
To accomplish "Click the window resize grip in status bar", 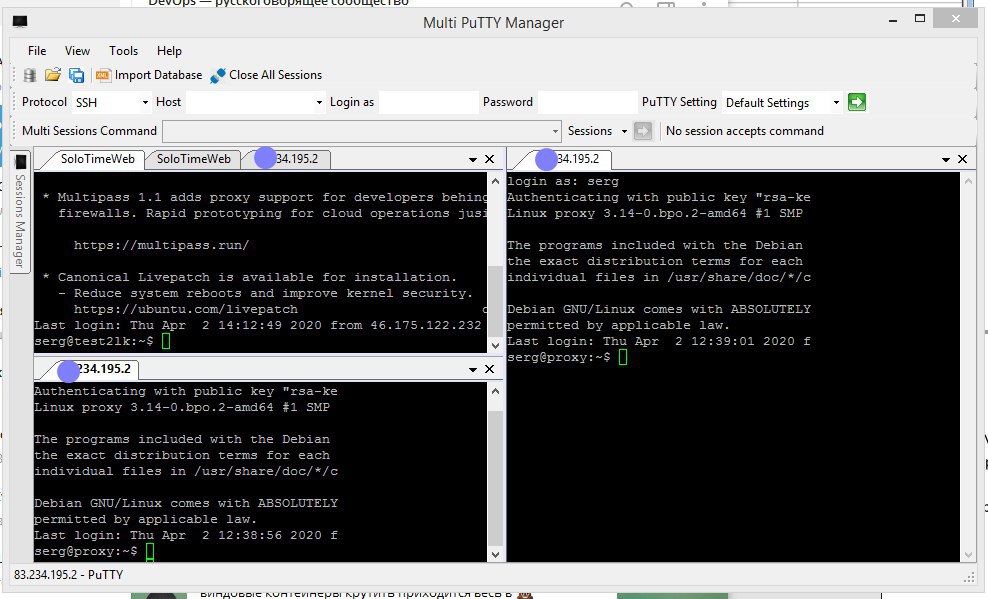I will pyautogui.click(x=969, y=577).
